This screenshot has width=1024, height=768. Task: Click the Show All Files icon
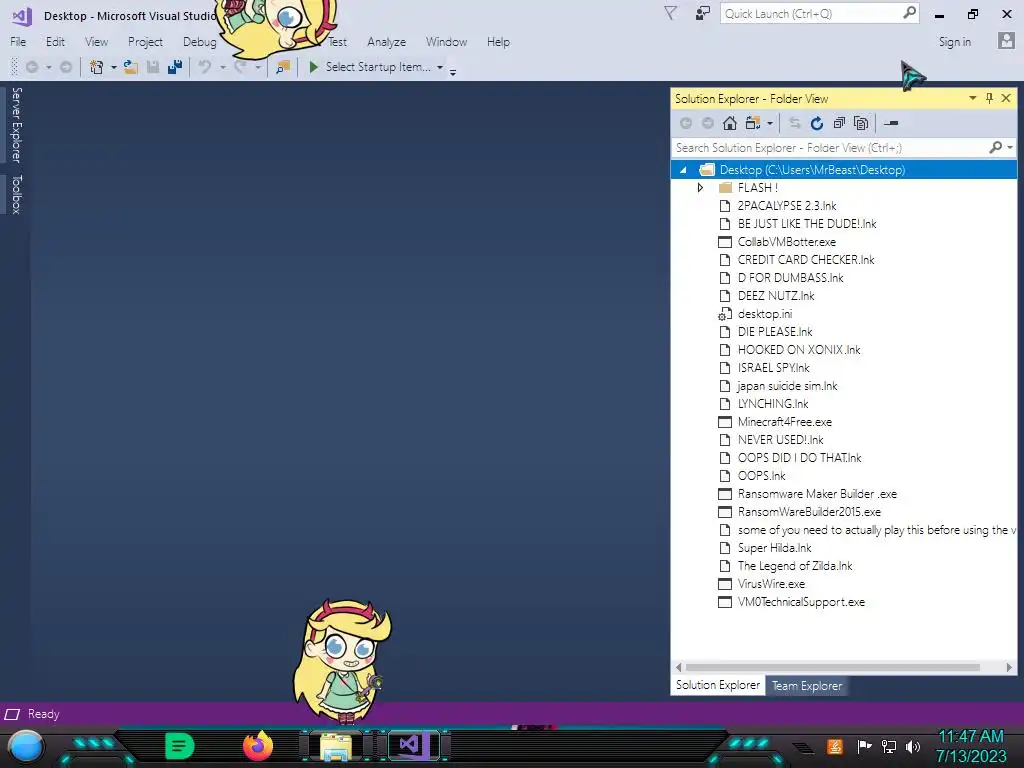click(x=861, y=123)
